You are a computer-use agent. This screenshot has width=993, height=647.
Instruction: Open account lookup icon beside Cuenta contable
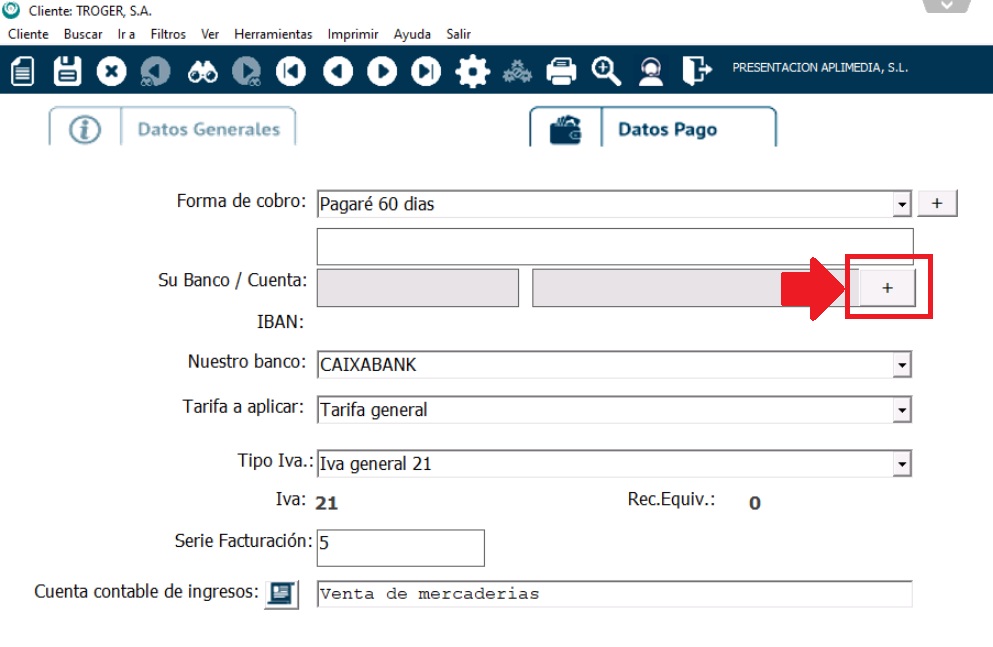tap(281, 594)
